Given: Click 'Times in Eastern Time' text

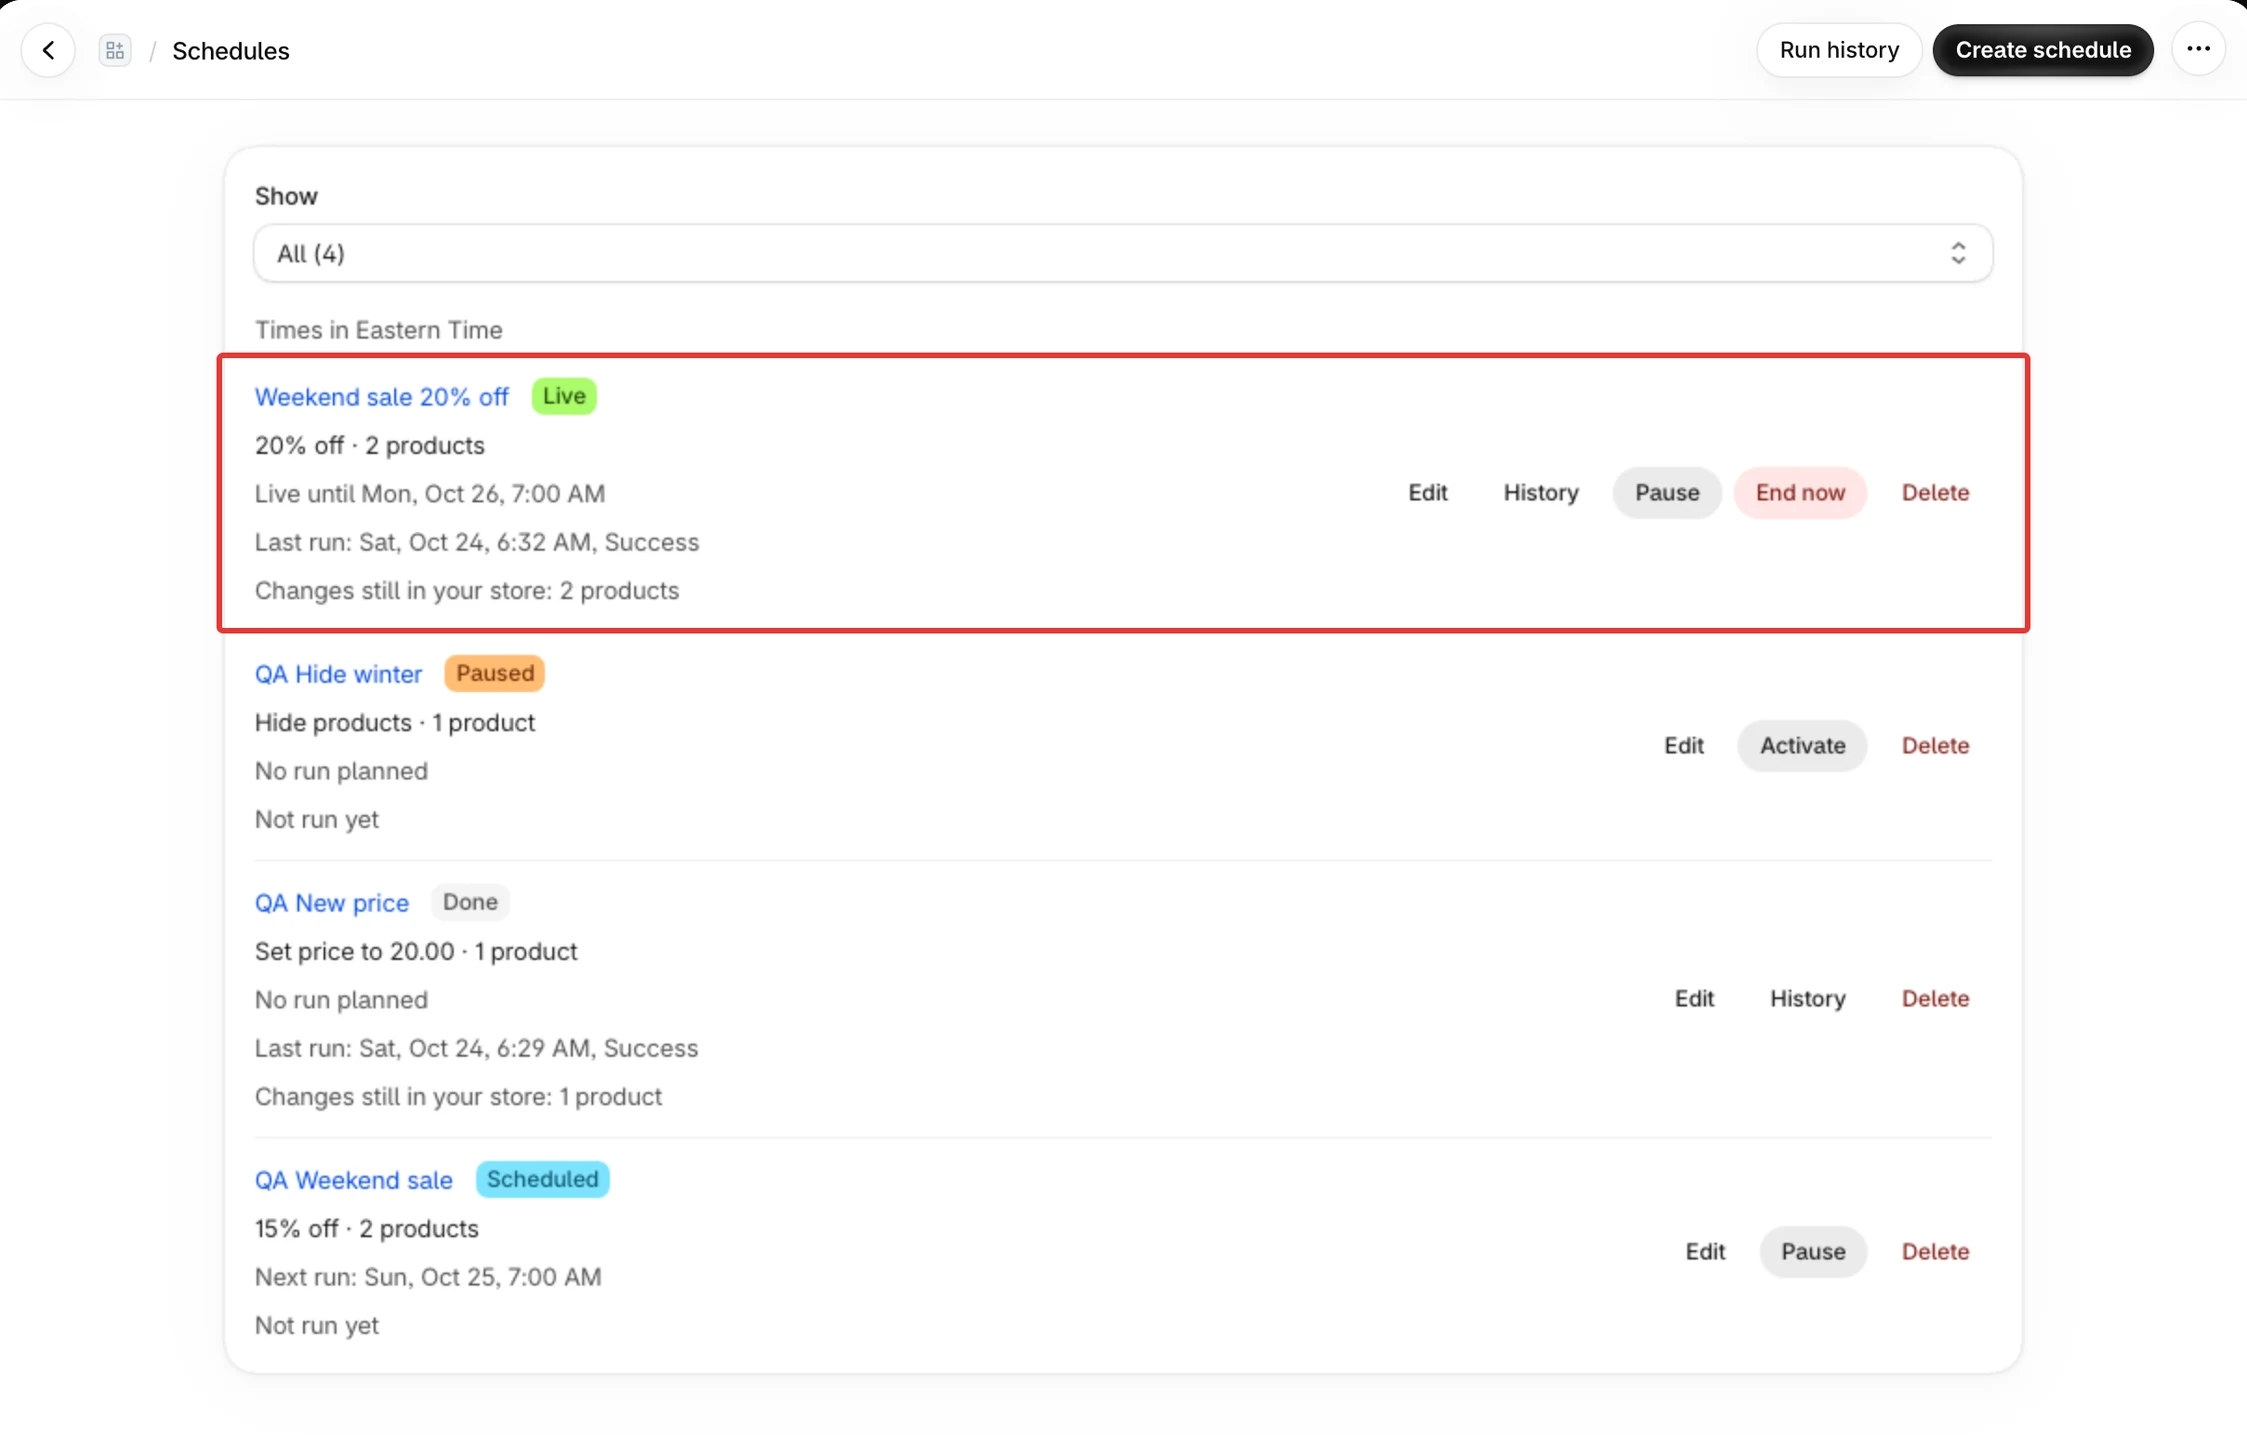Looking at the screenshot, I should tap(378, 330).
